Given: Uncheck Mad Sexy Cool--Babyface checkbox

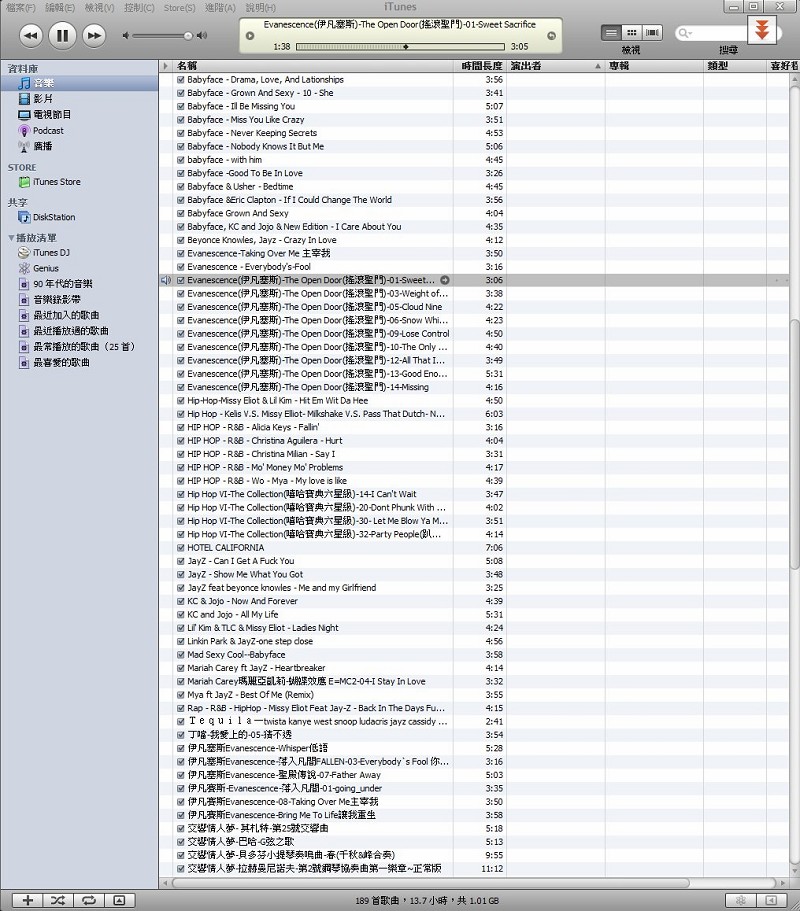Looking at the screenshot, I should pos(181,655).
